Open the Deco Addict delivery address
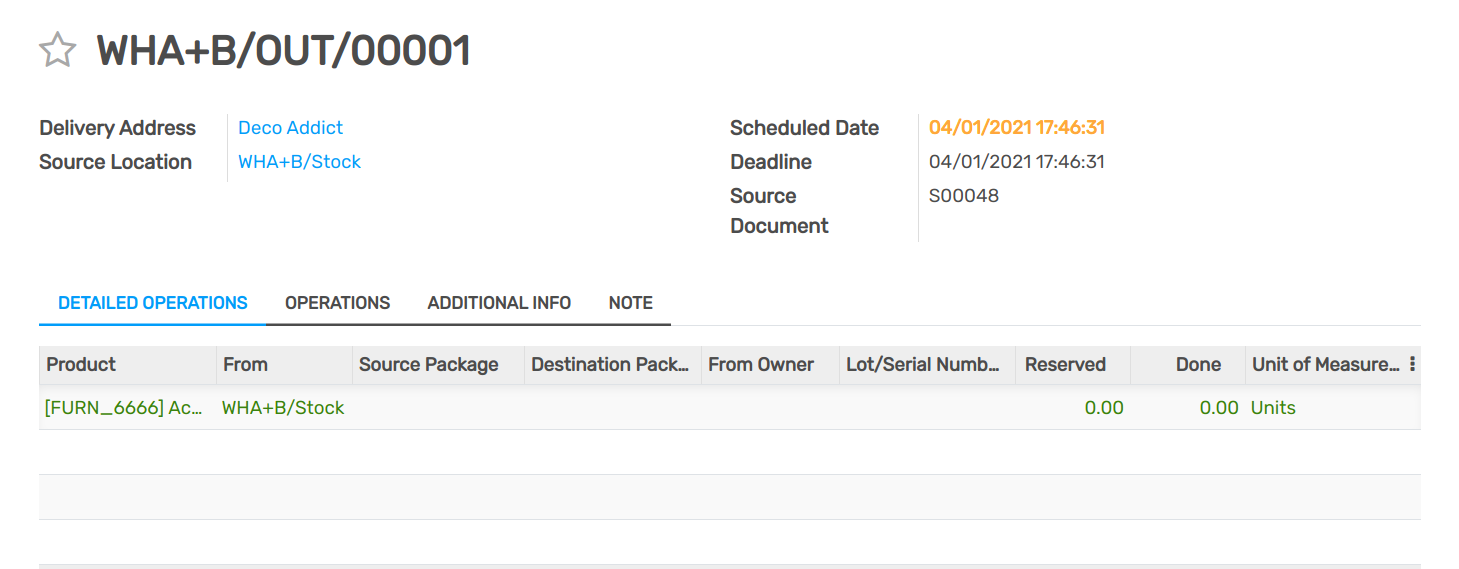The image size is (1459, 569). tap(290, 128)
